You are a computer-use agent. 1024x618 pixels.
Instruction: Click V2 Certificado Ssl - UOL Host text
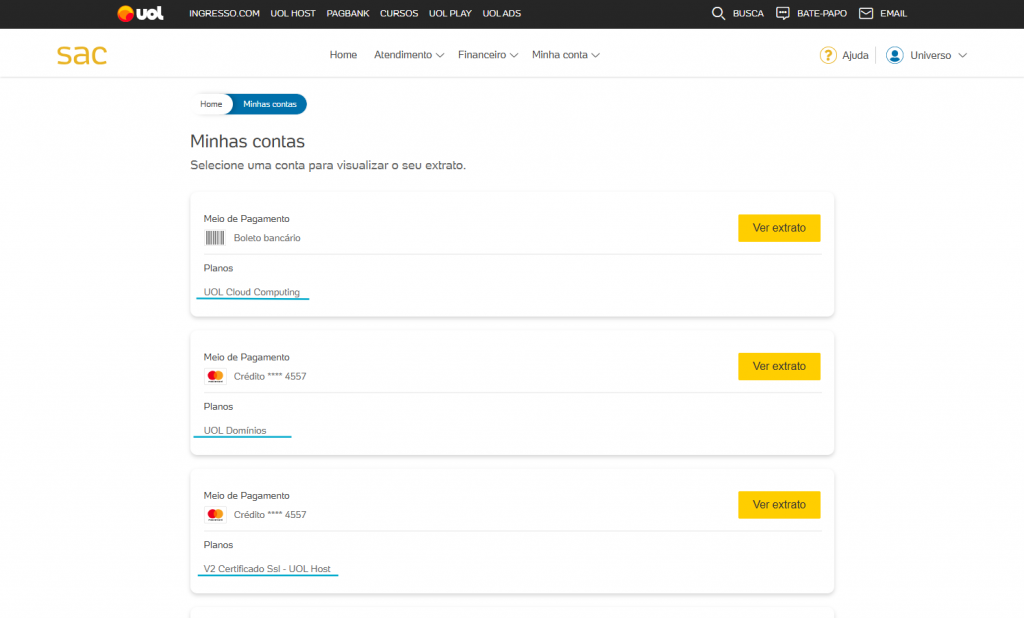coord(266,569)
